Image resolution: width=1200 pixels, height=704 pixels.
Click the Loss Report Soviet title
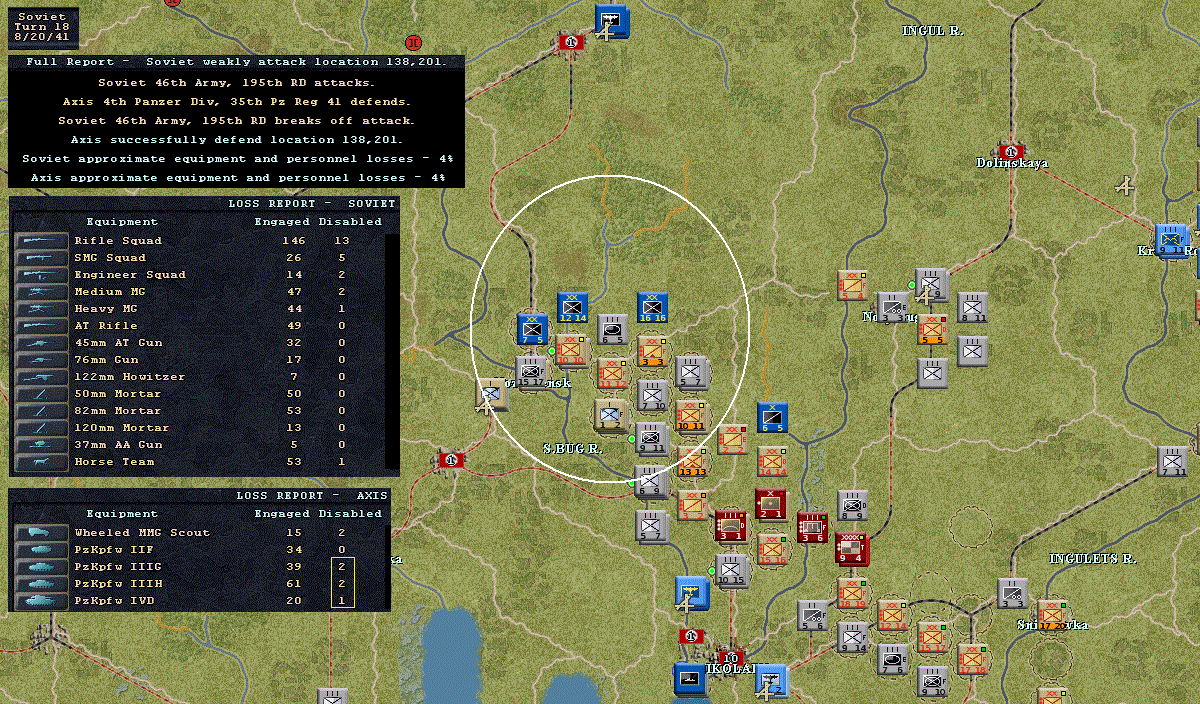click(x=313, y=204)
